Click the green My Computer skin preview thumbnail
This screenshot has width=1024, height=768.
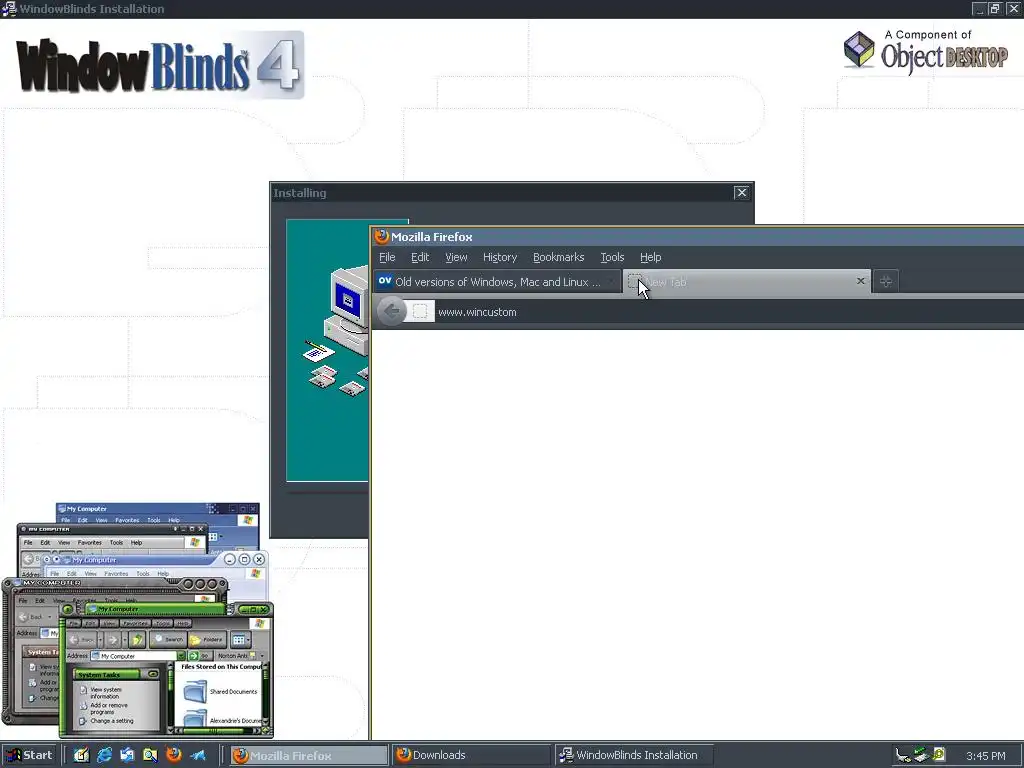166,669
